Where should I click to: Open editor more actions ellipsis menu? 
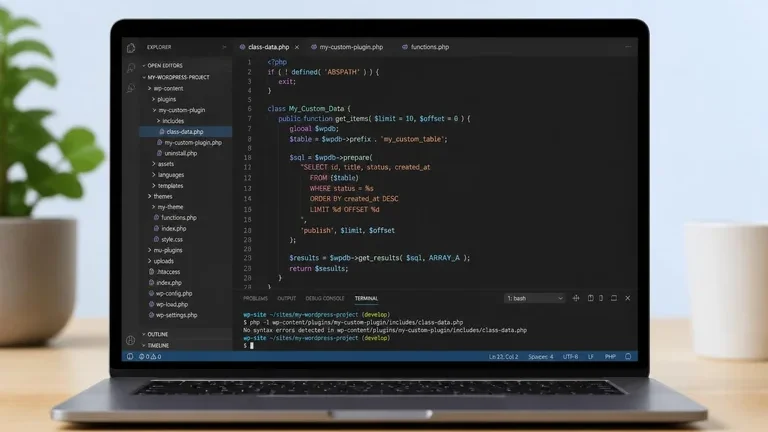(628, 47)
